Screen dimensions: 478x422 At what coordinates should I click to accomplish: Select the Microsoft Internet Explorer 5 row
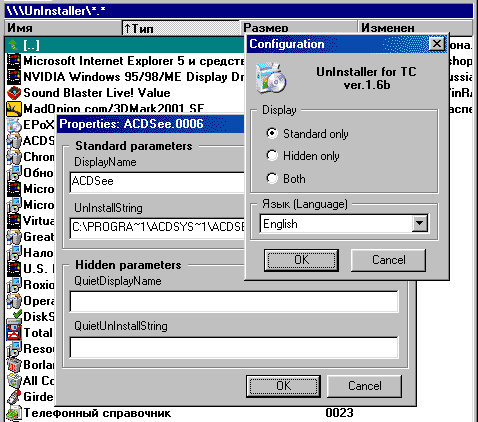coord(125,61)
